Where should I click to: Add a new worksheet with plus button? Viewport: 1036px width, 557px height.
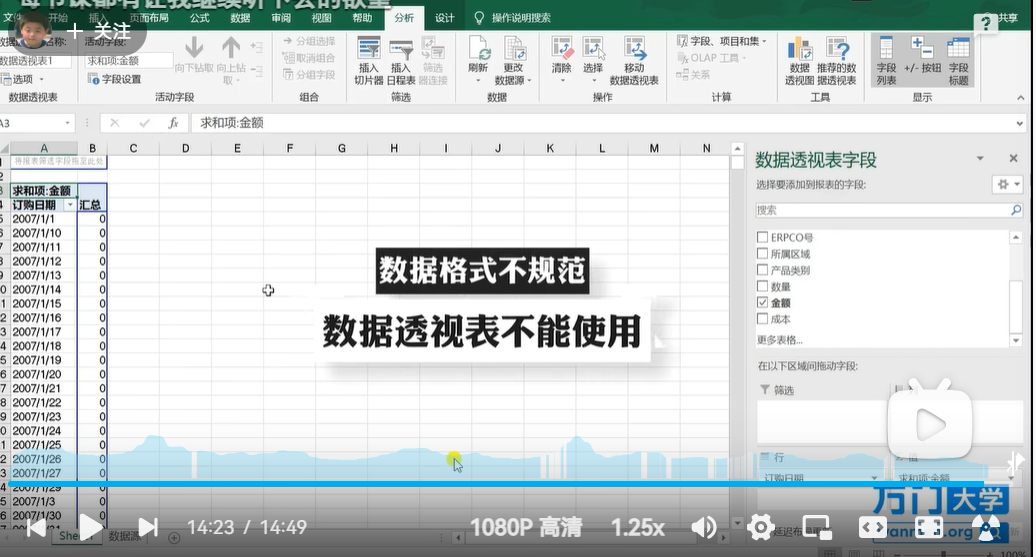[x=174, y=538]
